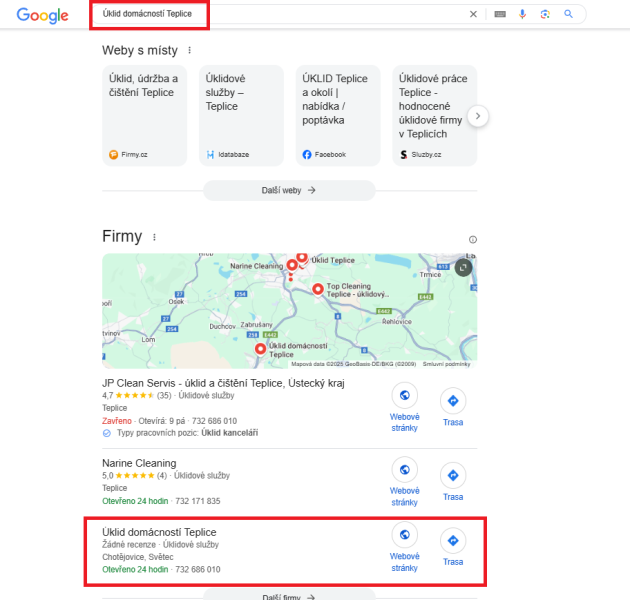
Task: Click the blue magnifier search icon
Action: point(568,14)
